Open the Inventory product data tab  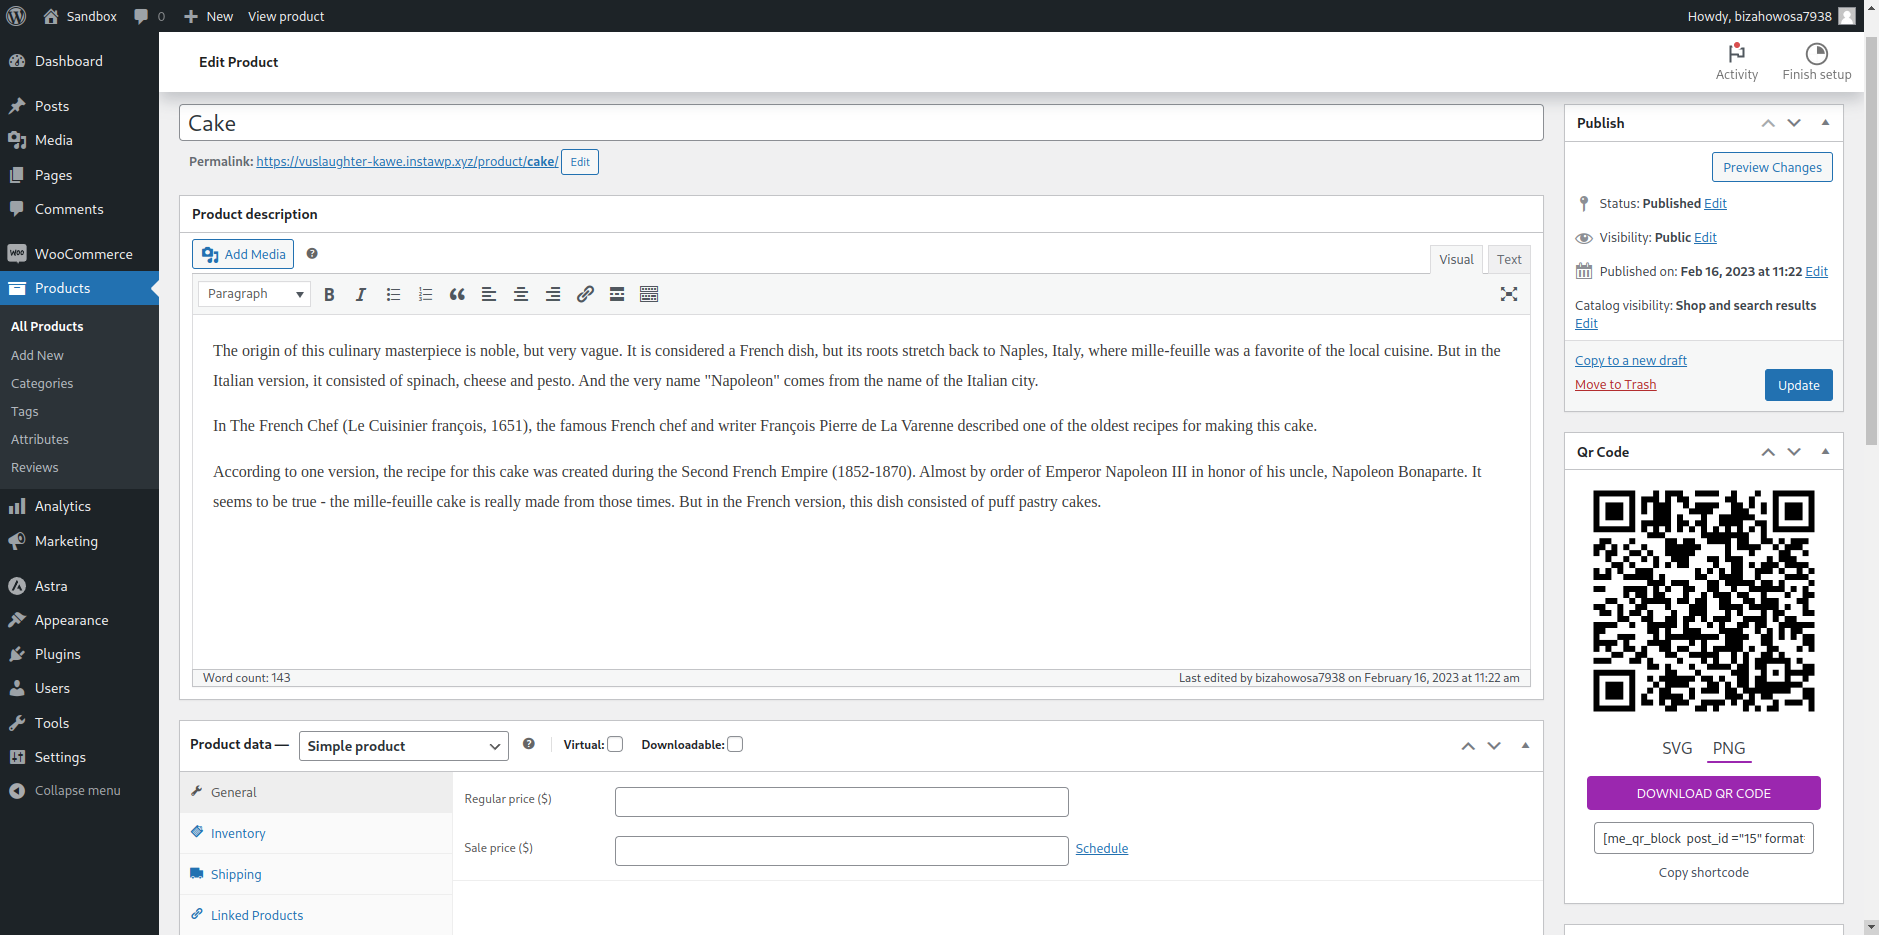(x=238, y=833)
